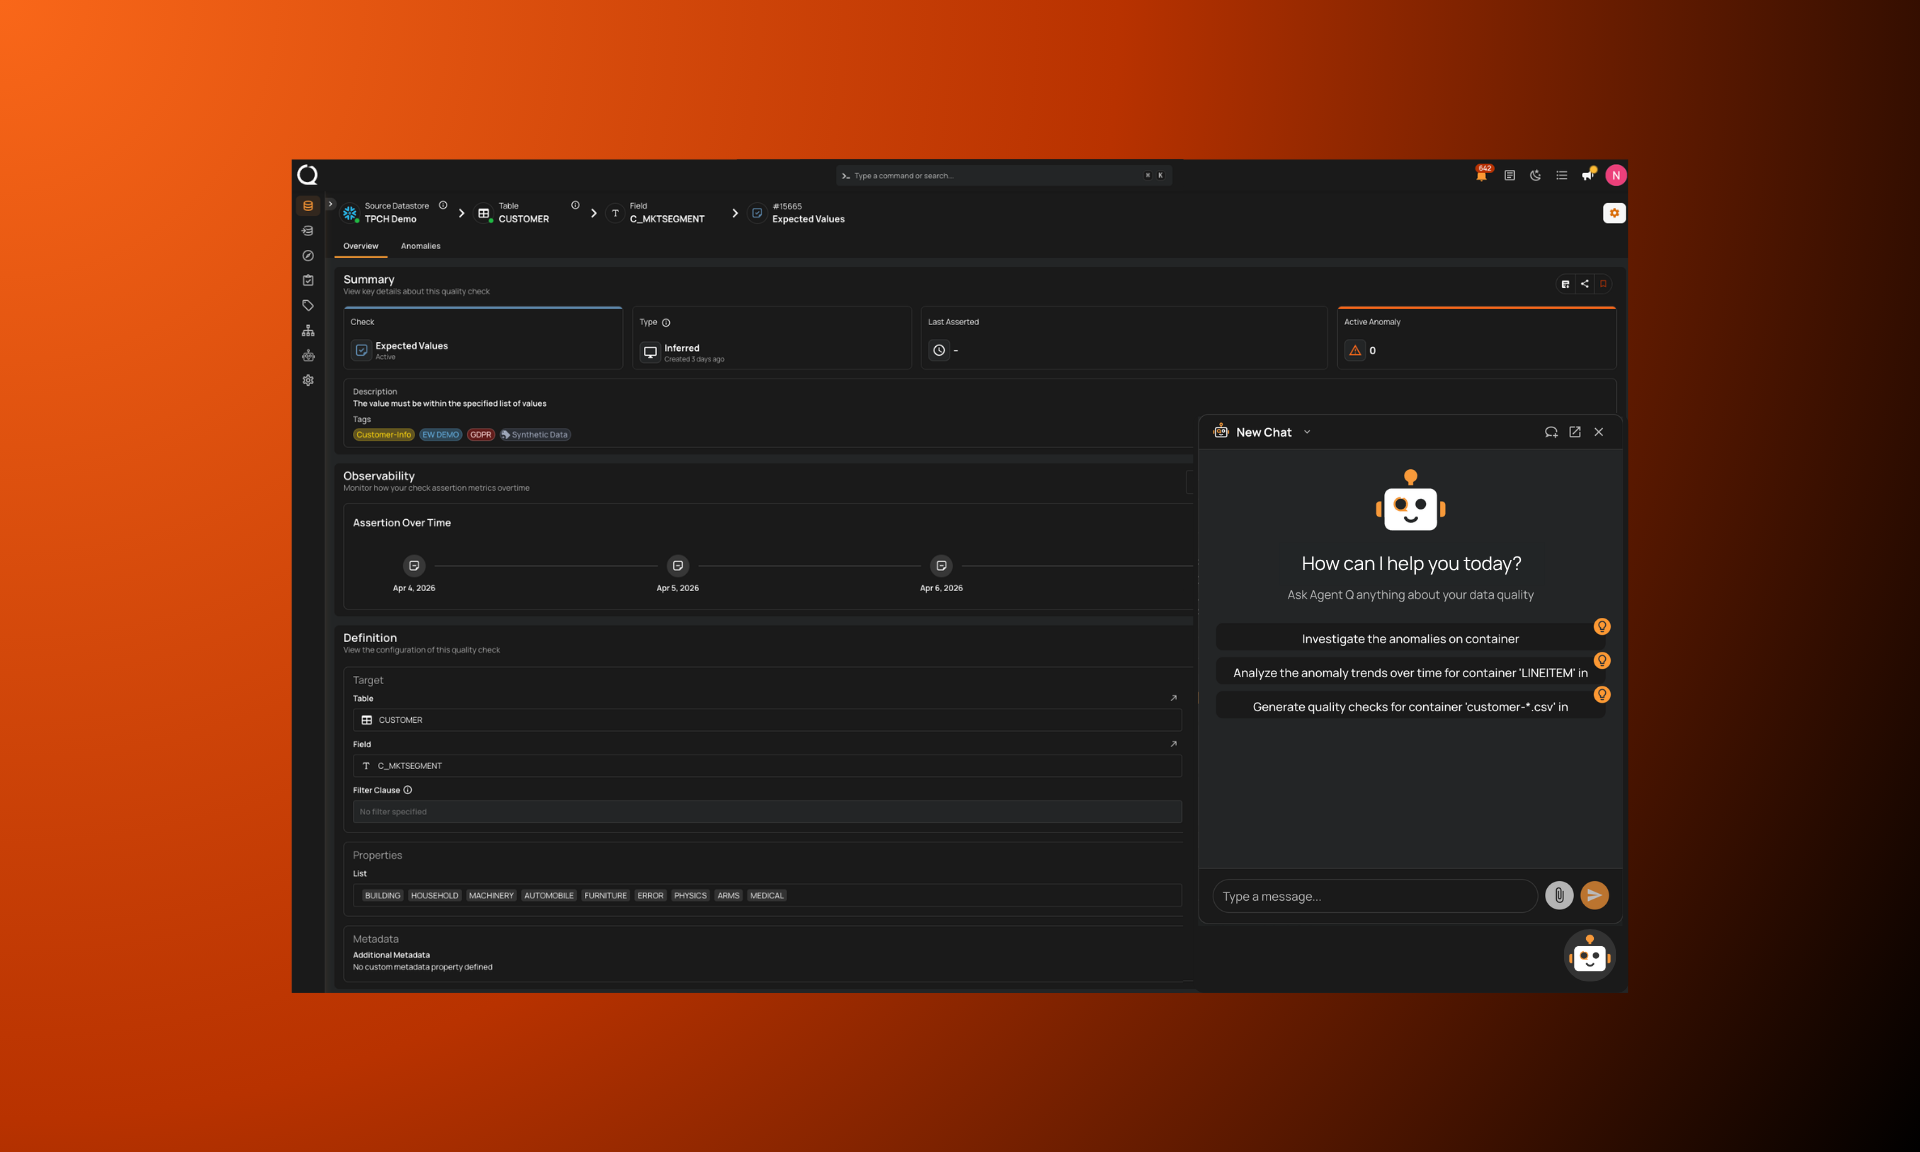Switch to the Anomalies tab
Viewport: 1920px width, 1152px height.
tap(420, 246)
